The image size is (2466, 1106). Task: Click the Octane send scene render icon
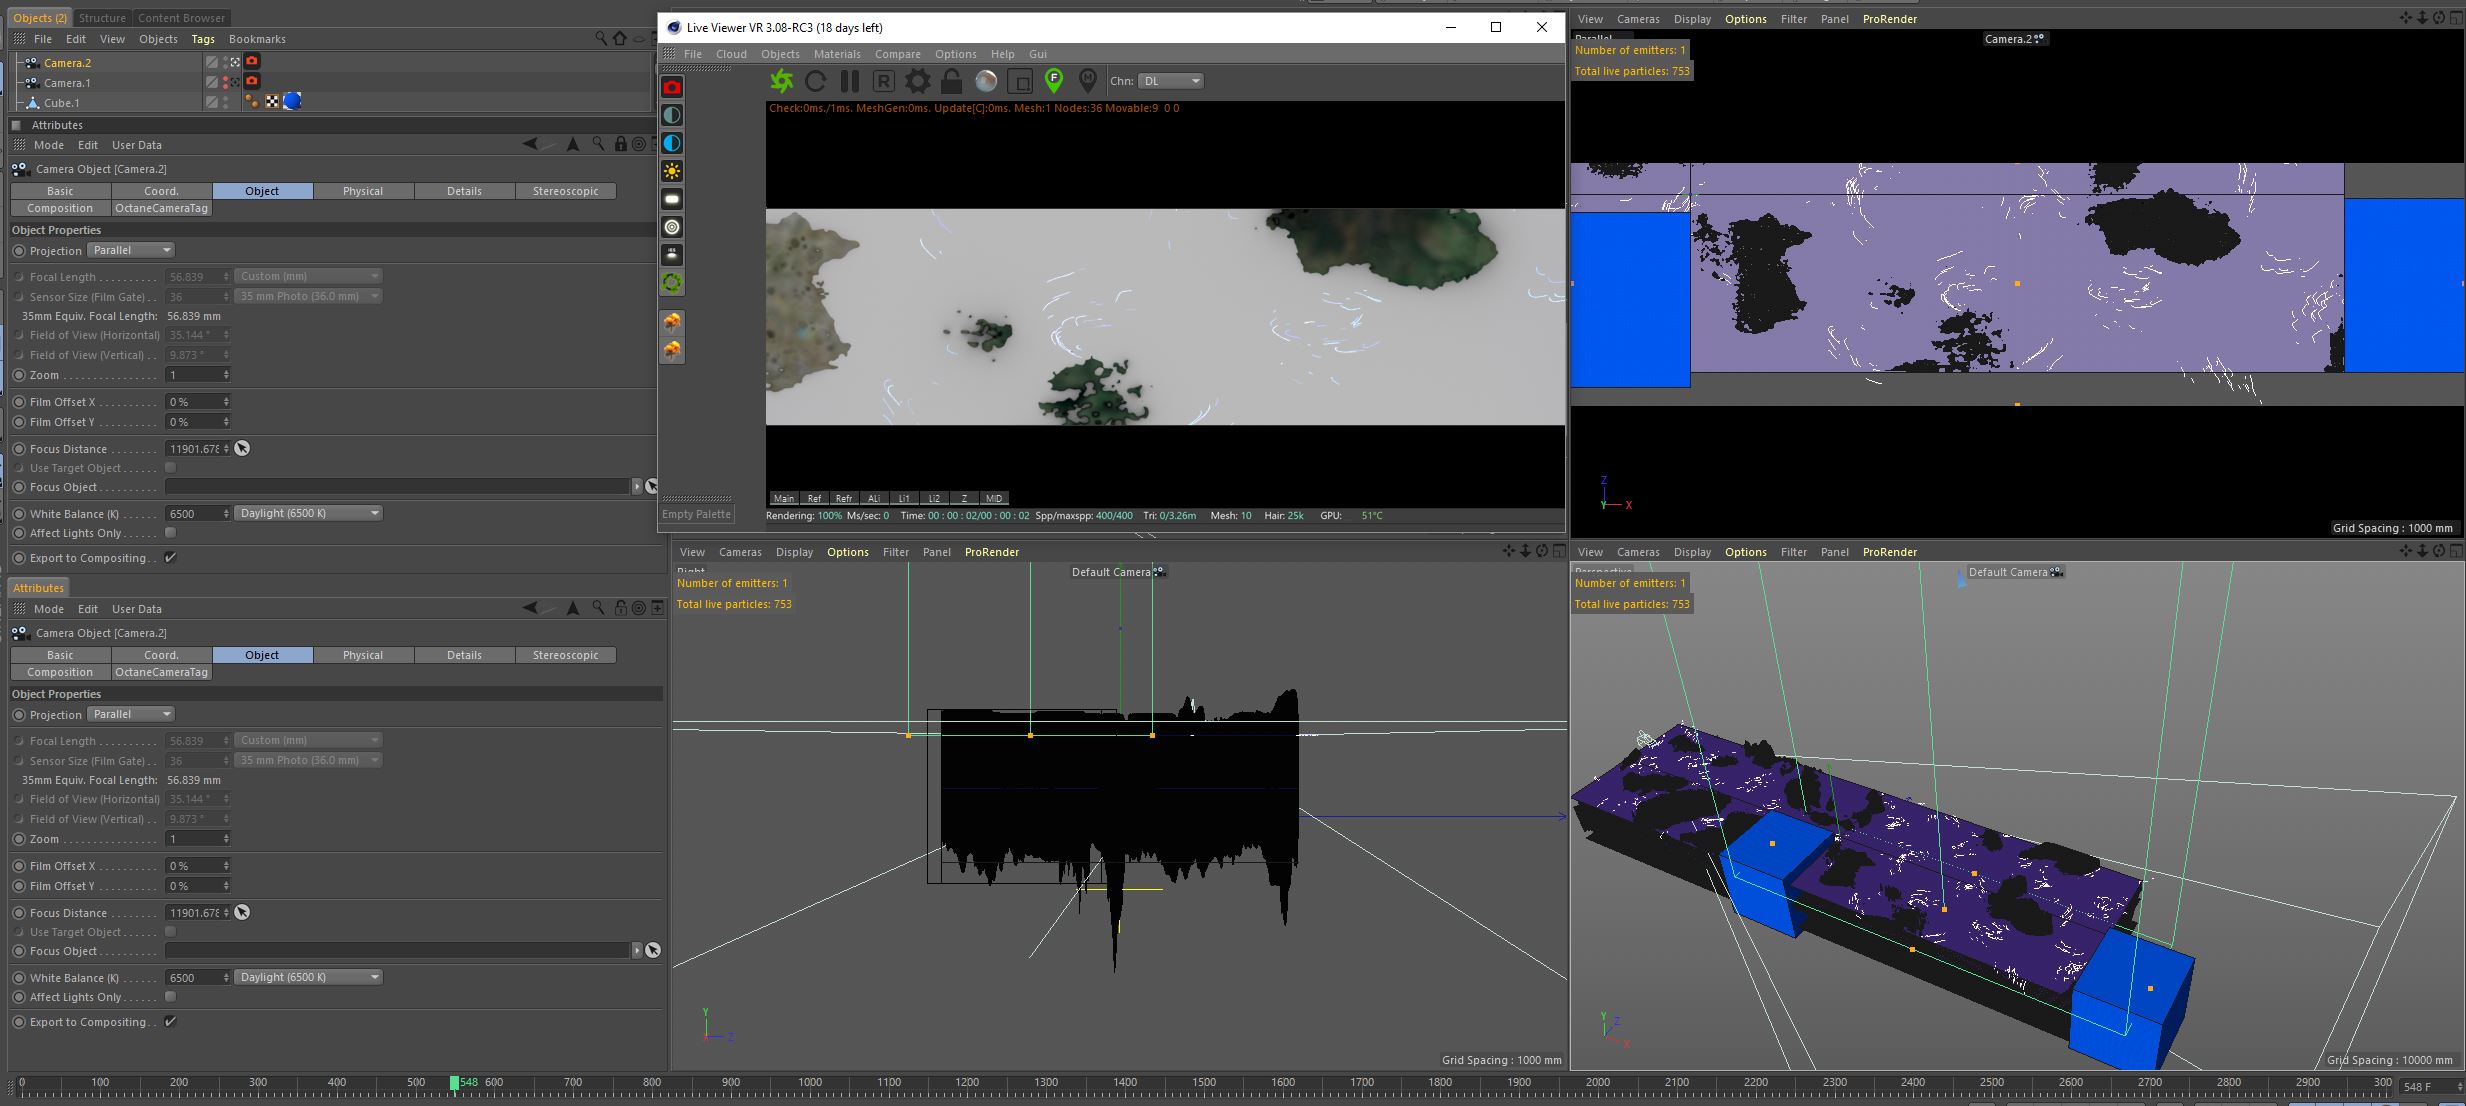pyautogui.click(x=782, y=81)
